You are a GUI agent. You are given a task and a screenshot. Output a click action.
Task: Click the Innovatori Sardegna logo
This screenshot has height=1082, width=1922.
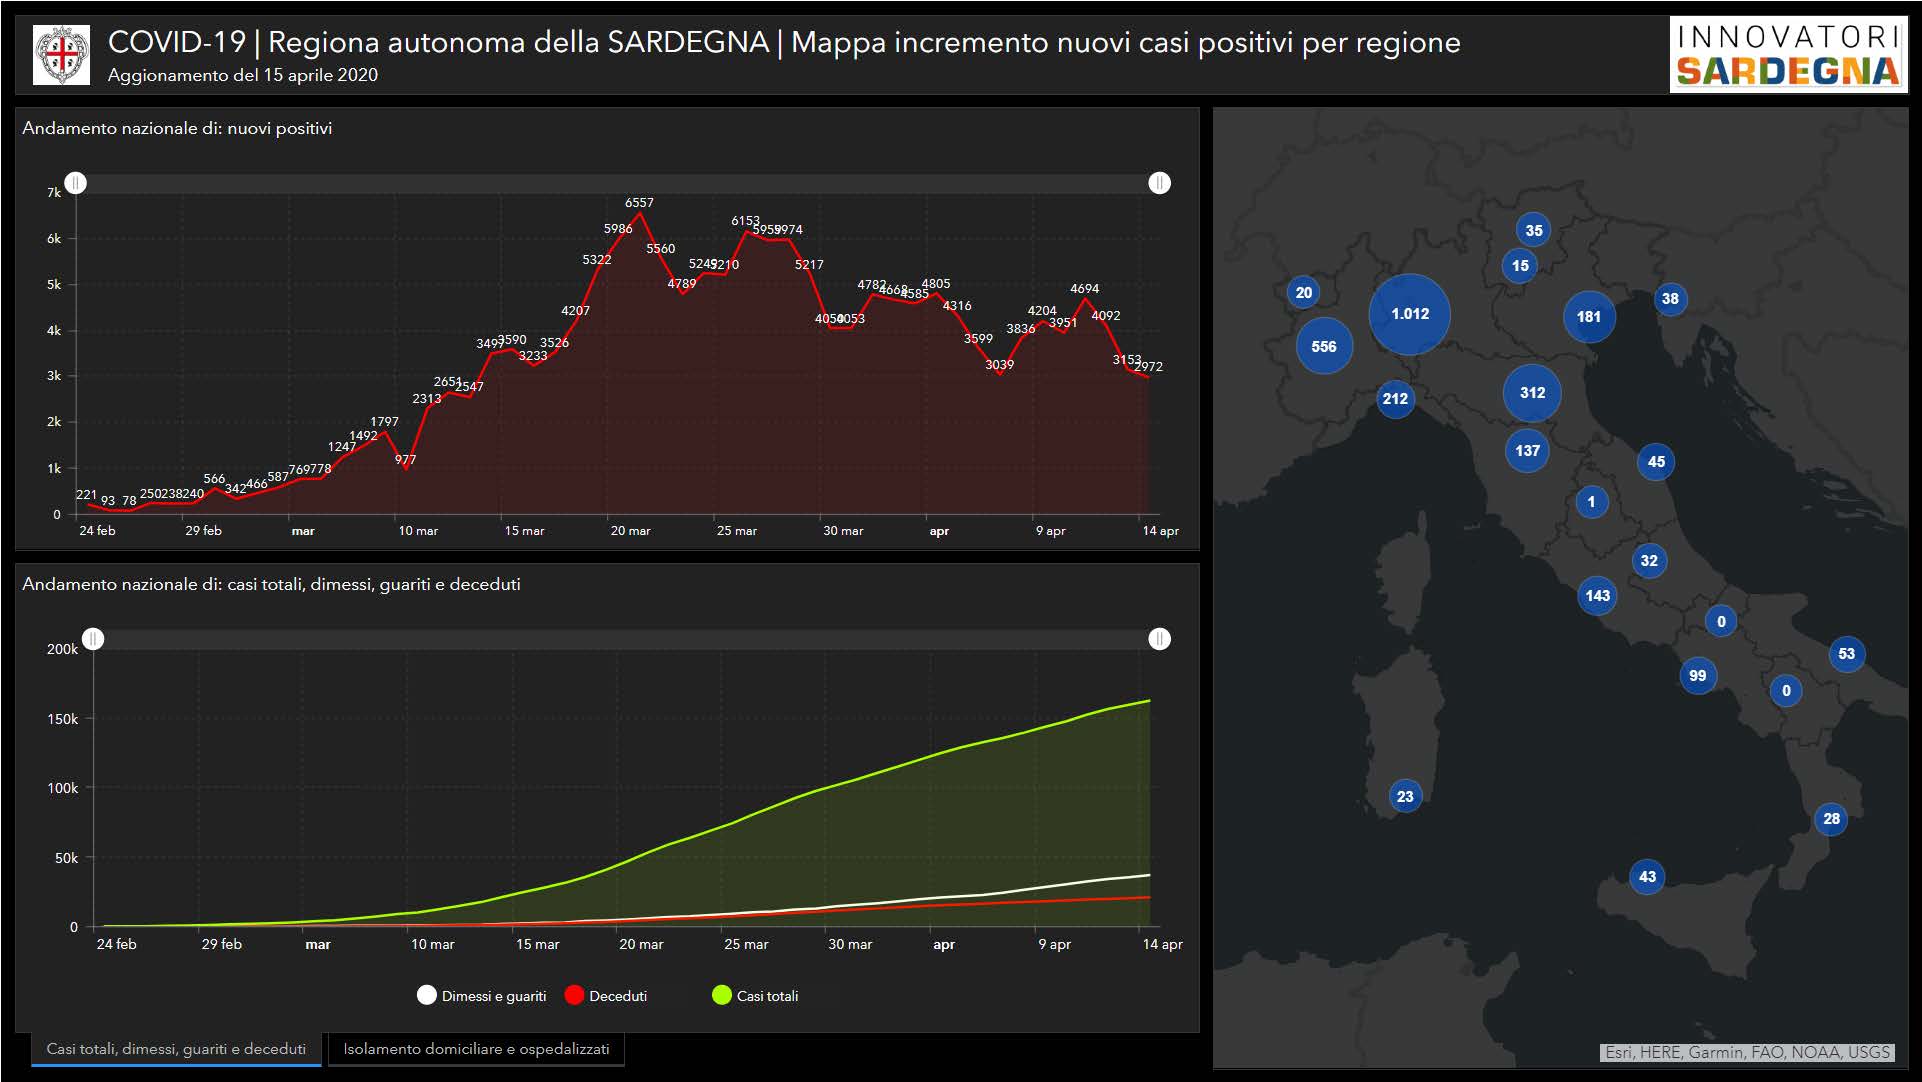coord(1787,55)
